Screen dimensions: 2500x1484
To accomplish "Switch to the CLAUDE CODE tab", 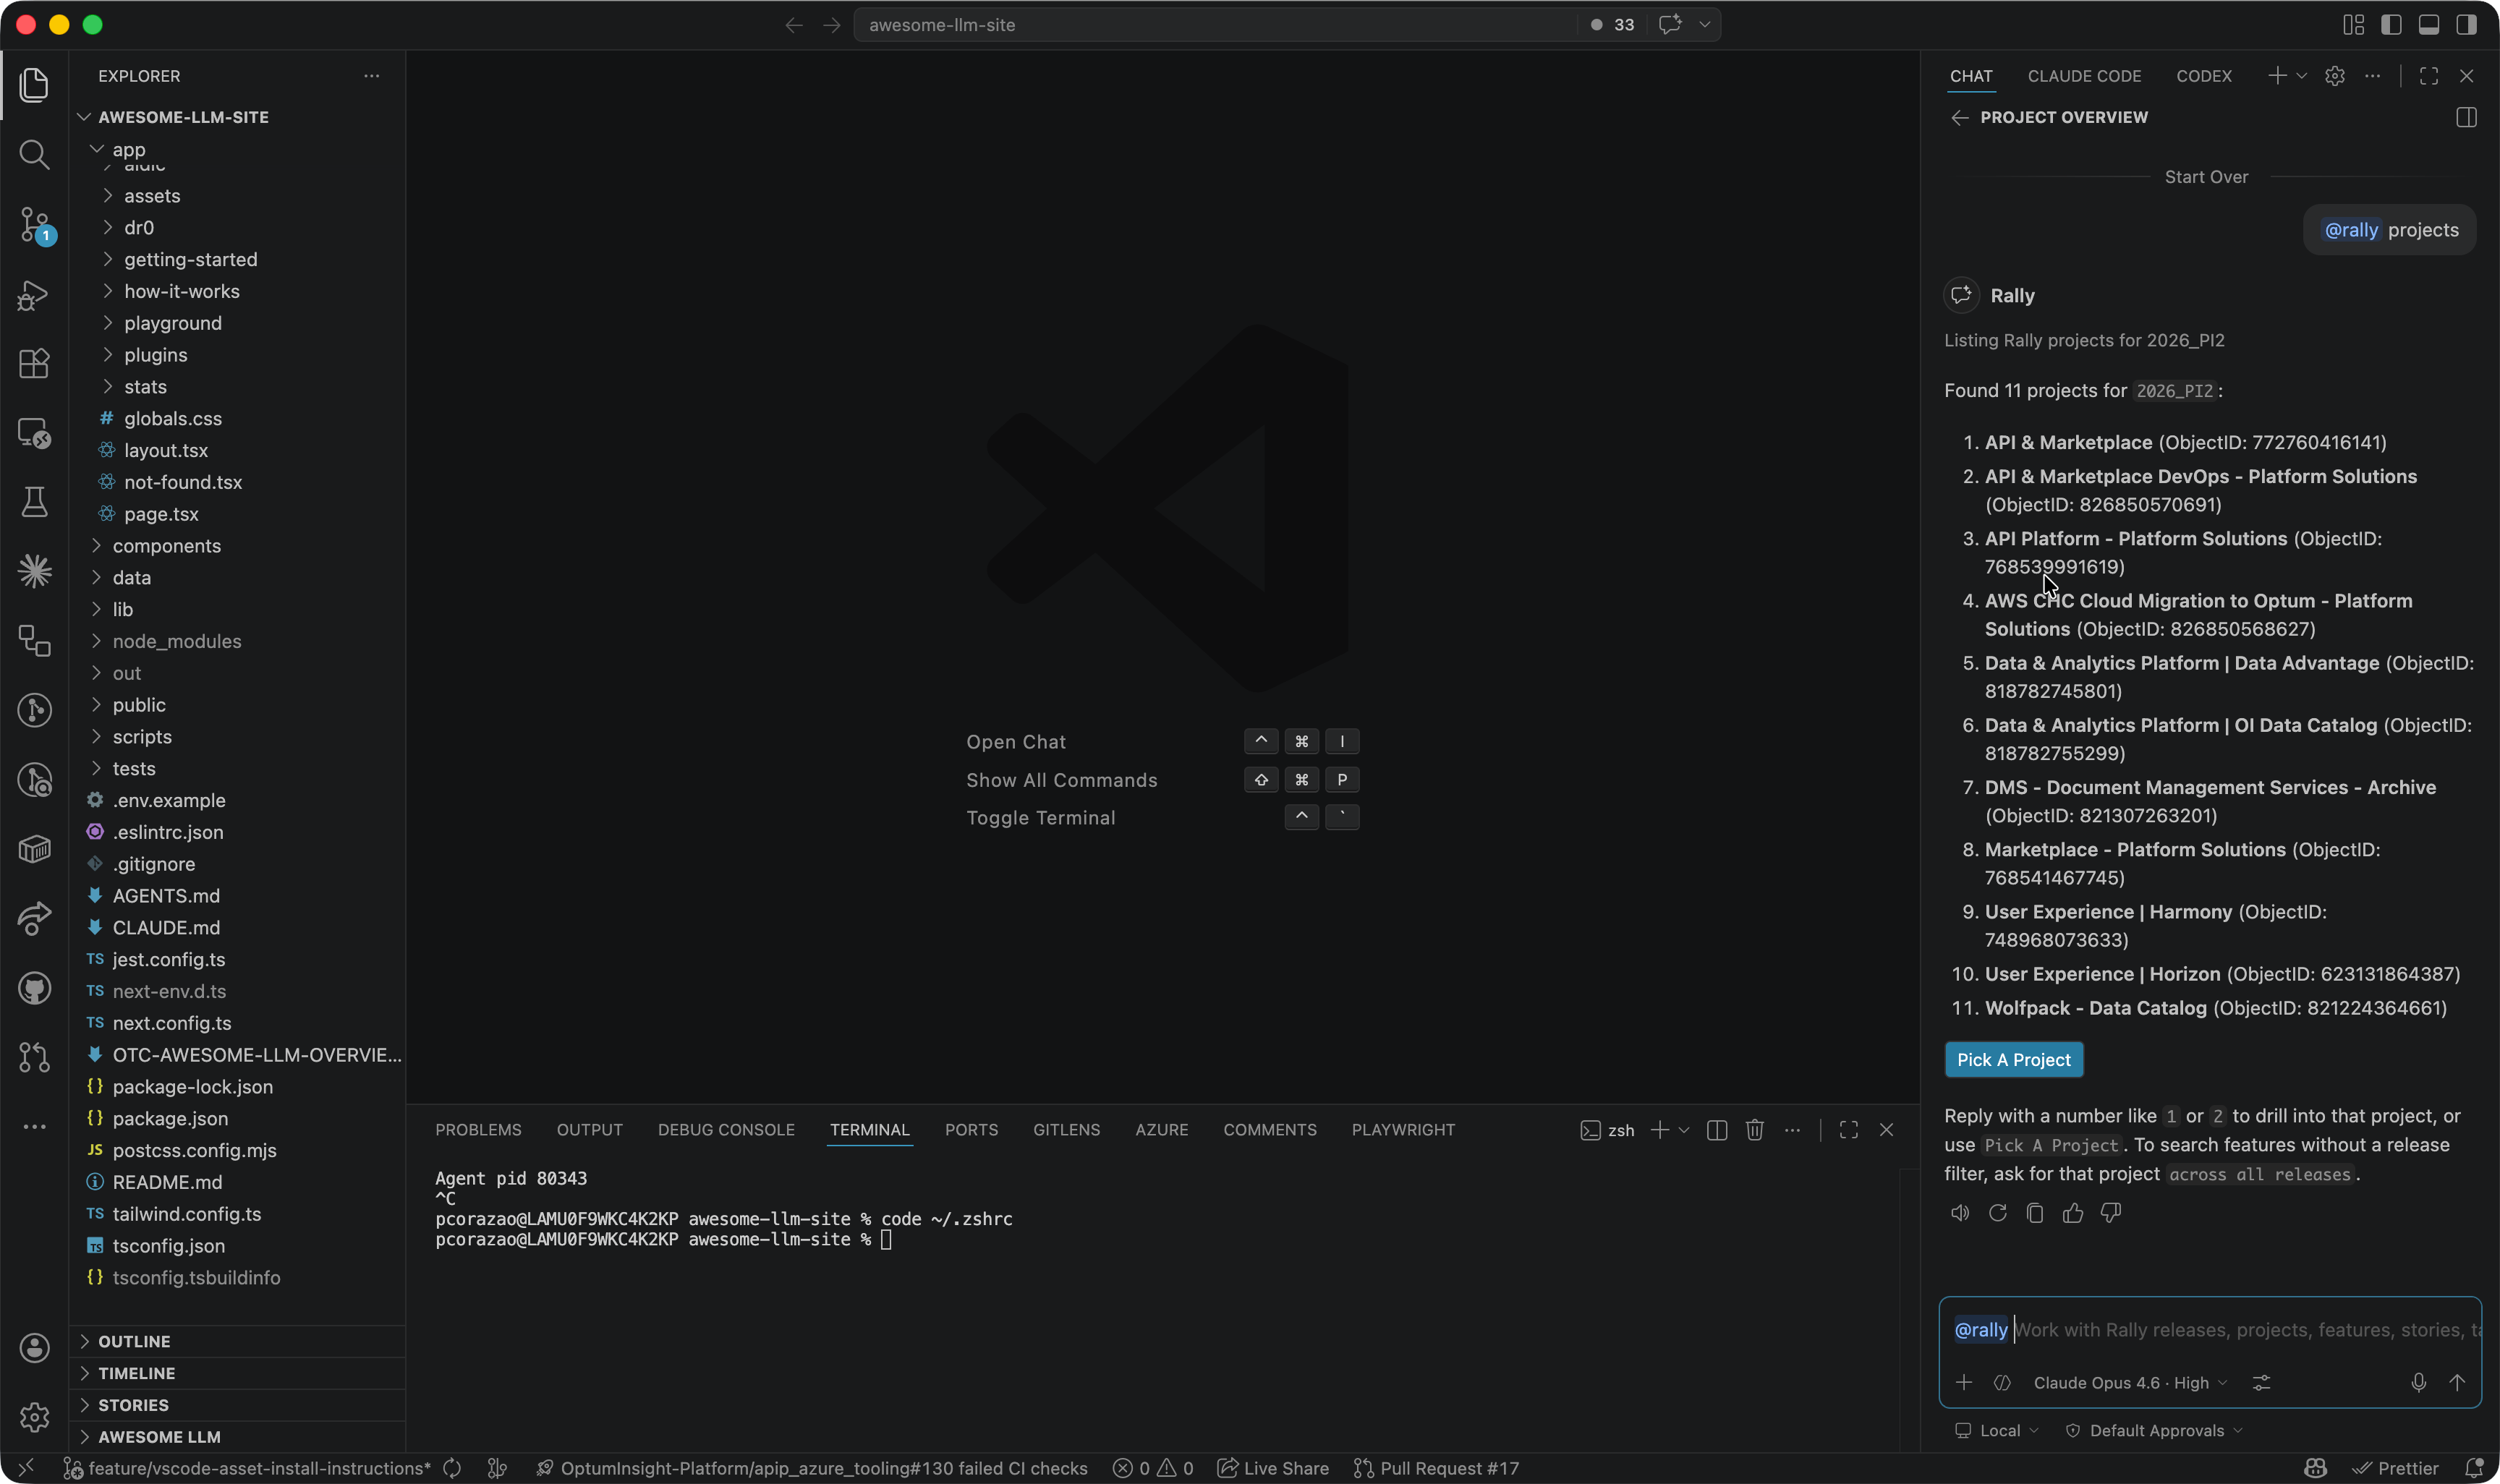I will [2084, 76].
